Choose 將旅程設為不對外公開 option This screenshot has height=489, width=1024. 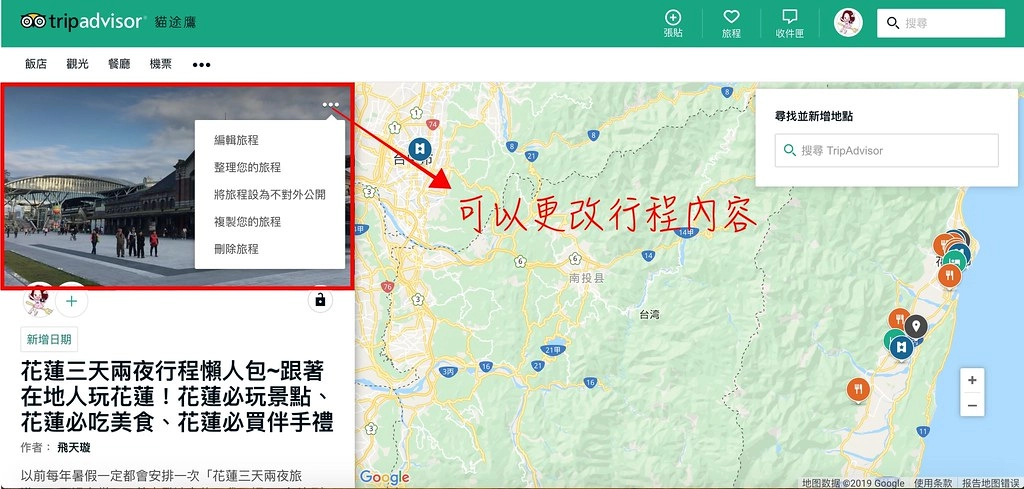(270, 195)
